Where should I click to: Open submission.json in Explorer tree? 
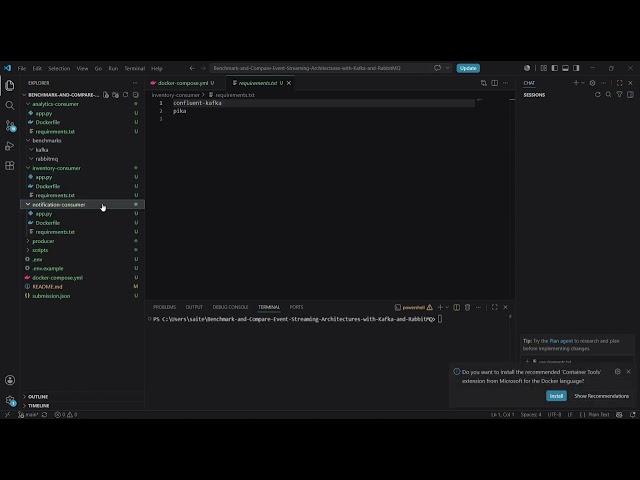tap(82, 296)
